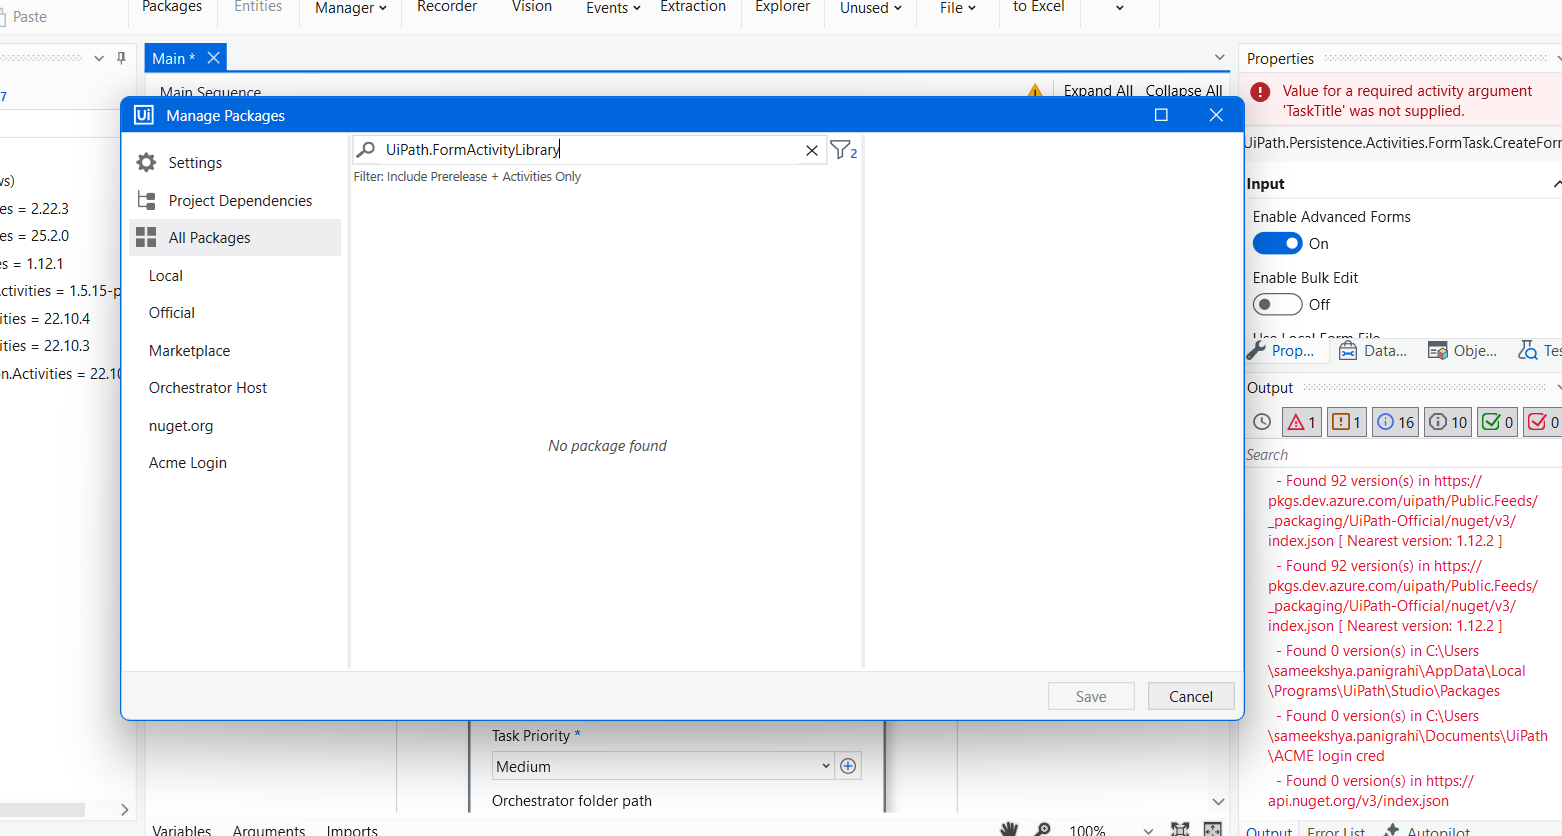Toggle the warning filter showing 1
This screenshot has width=1562, height=836.
tap(1346, 422)
